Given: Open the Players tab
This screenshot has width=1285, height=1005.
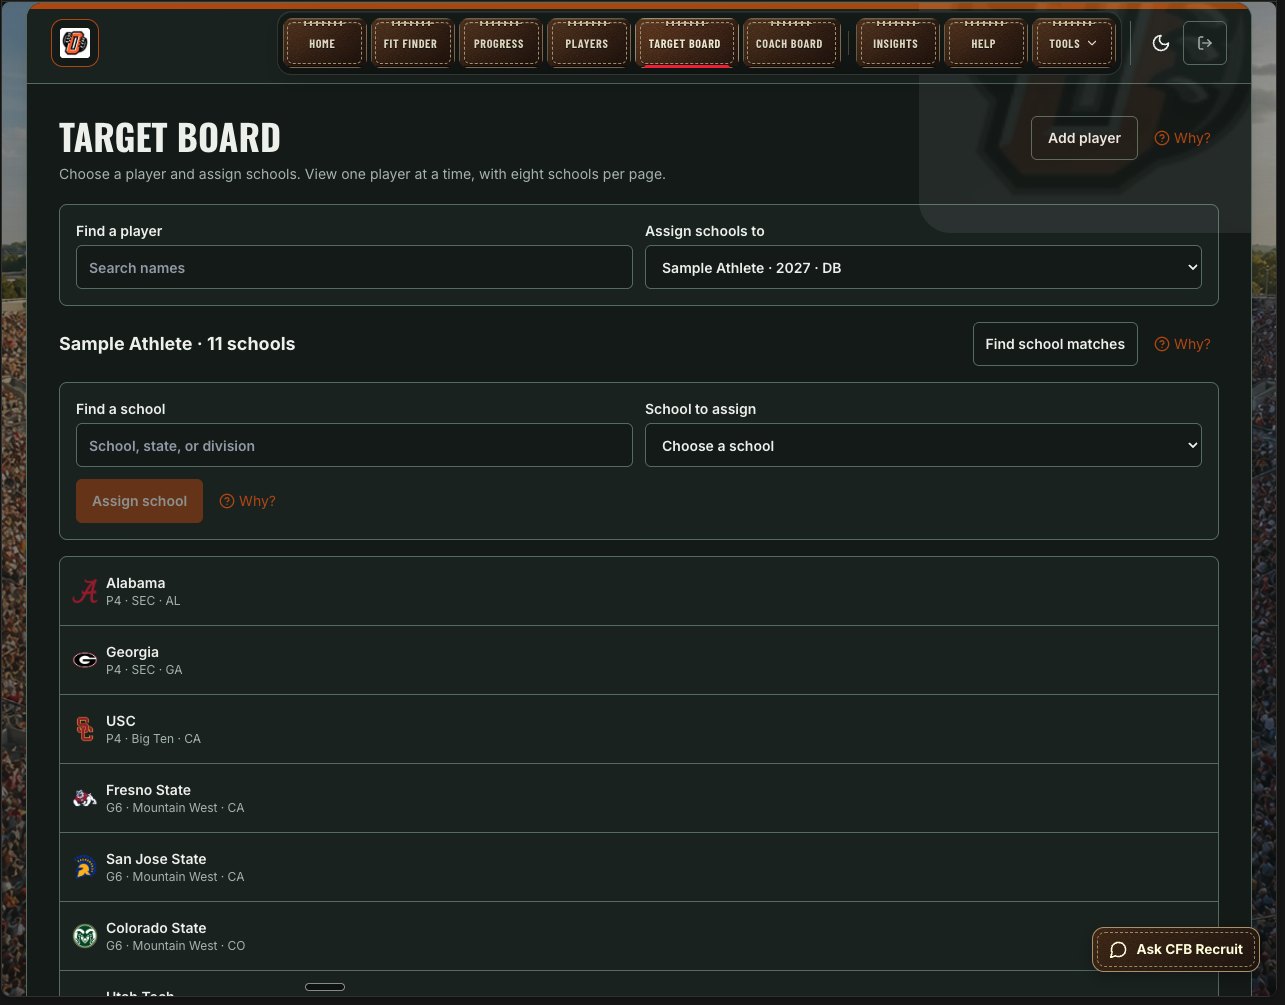Looking at the screenshot, I should coord(587,44).
